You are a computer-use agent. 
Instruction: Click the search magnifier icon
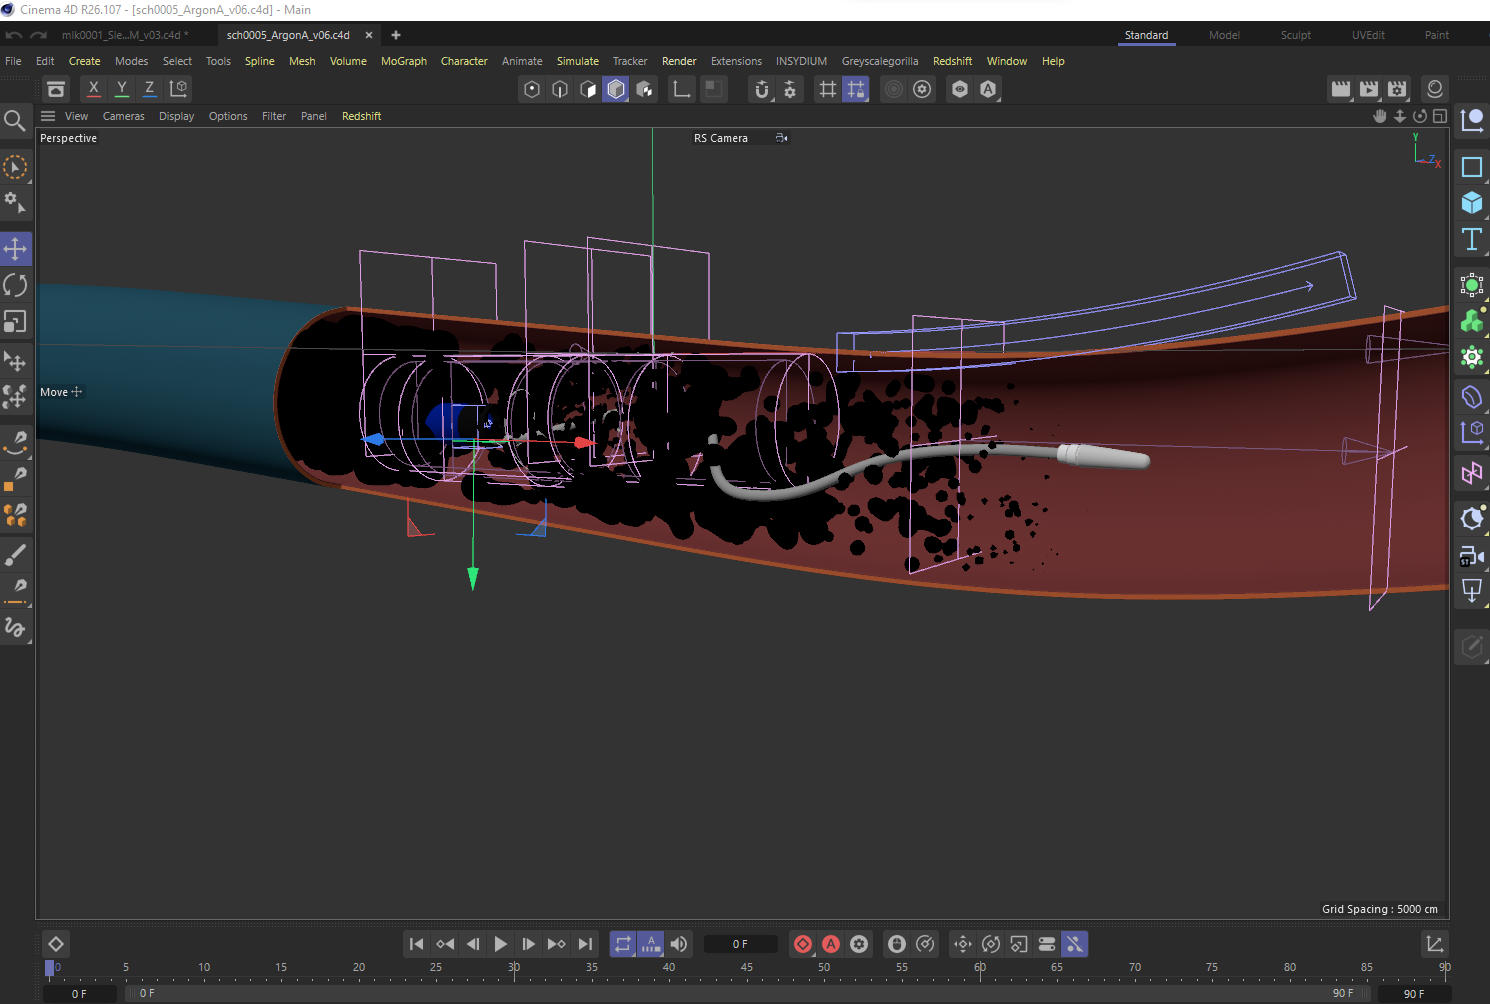[15, 121]
